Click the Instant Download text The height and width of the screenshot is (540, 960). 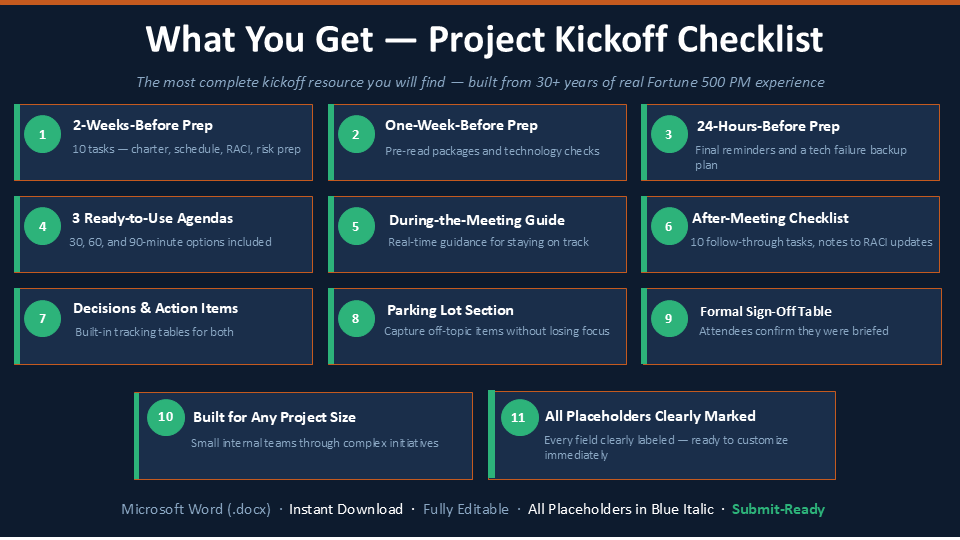click(x=346, y=509)
